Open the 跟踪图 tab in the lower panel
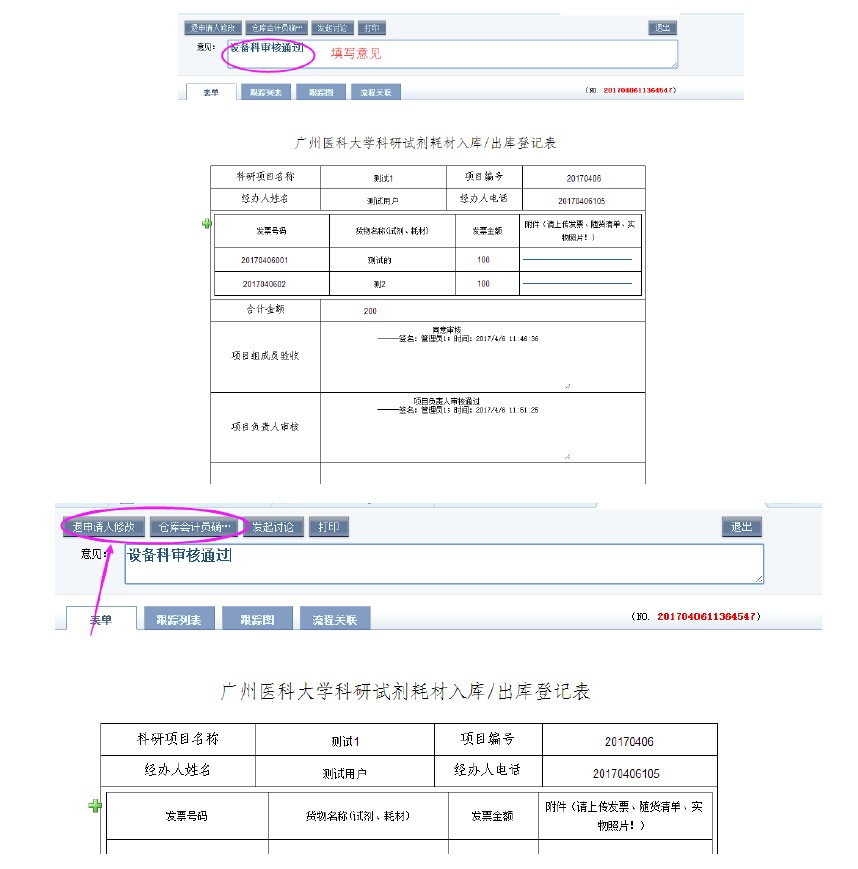The width and height of the screenshot is (858, 869). (257, 619)
